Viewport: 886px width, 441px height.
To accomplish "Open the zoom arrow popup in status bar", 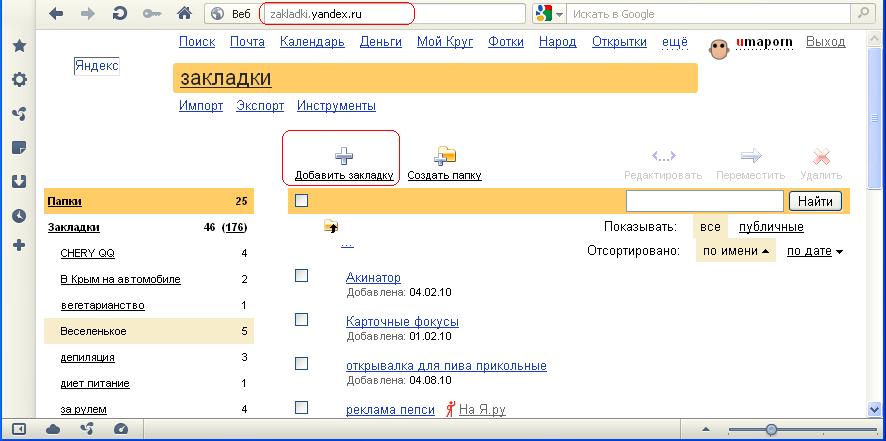I will (x=706, y=430).
